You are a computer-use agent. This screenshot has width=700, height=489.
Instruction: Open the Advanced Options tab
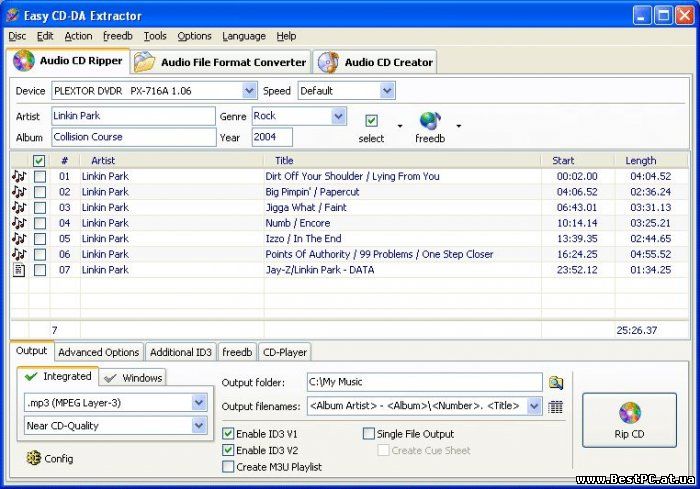[99, 352]
